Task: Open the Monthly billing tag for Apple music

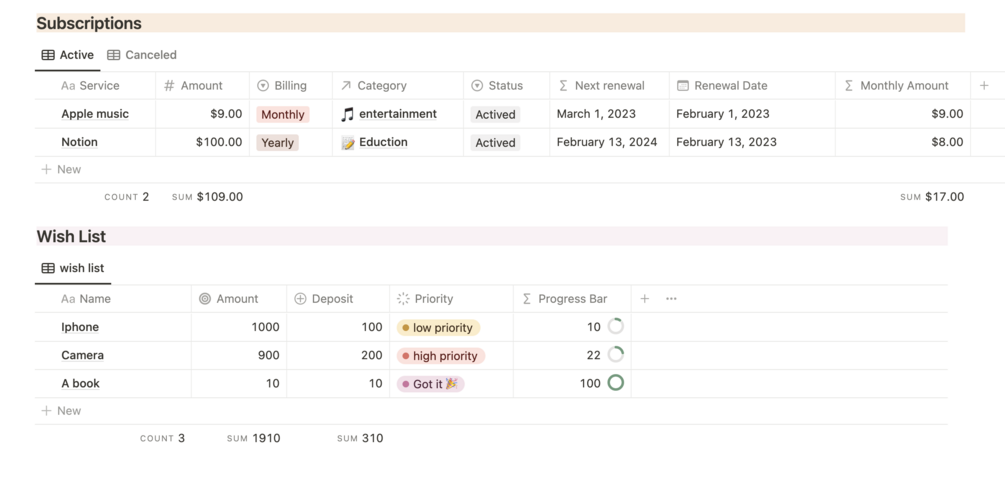Action: pyautogui.click(x=282, y=115)
